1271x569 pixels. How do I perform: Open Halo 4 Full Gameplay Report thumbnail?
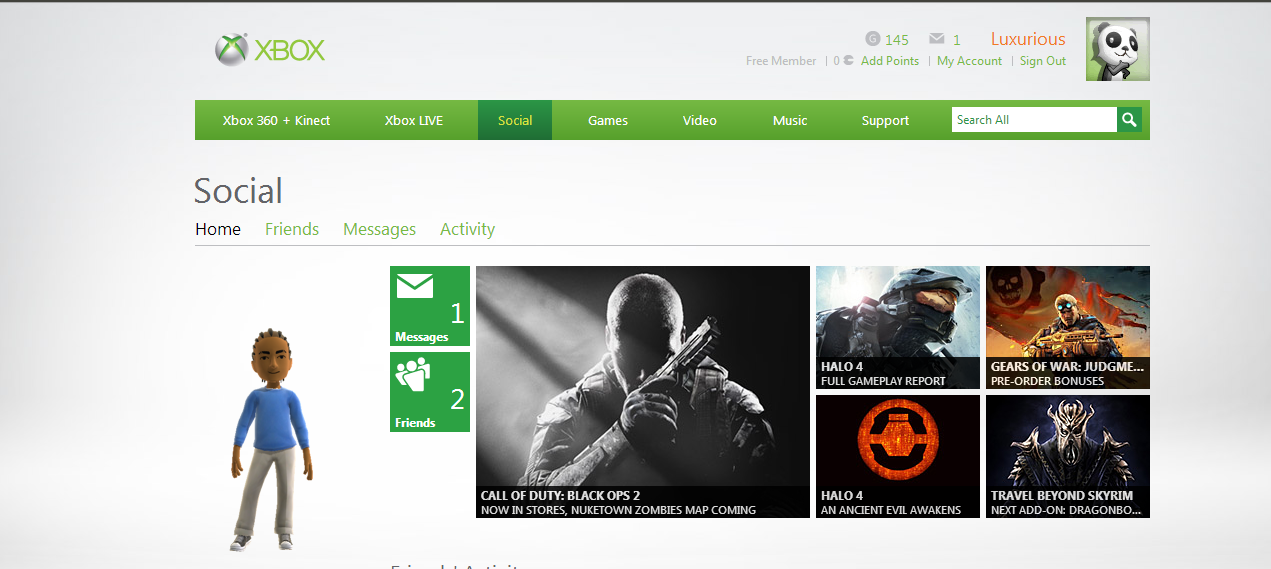coord(898,327)
